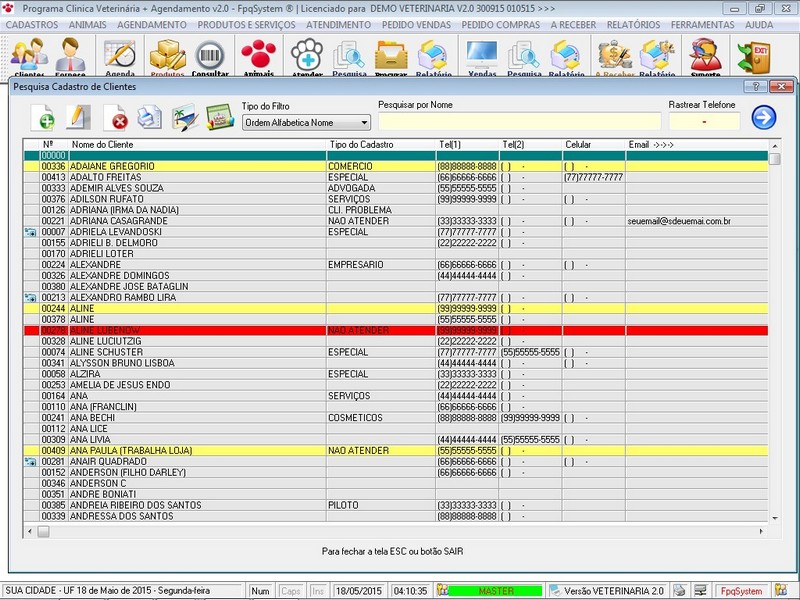This screenshot has width=800, height=600.
Task: Click the Atender paw with cross icon
Action: (x=307, y=56)
